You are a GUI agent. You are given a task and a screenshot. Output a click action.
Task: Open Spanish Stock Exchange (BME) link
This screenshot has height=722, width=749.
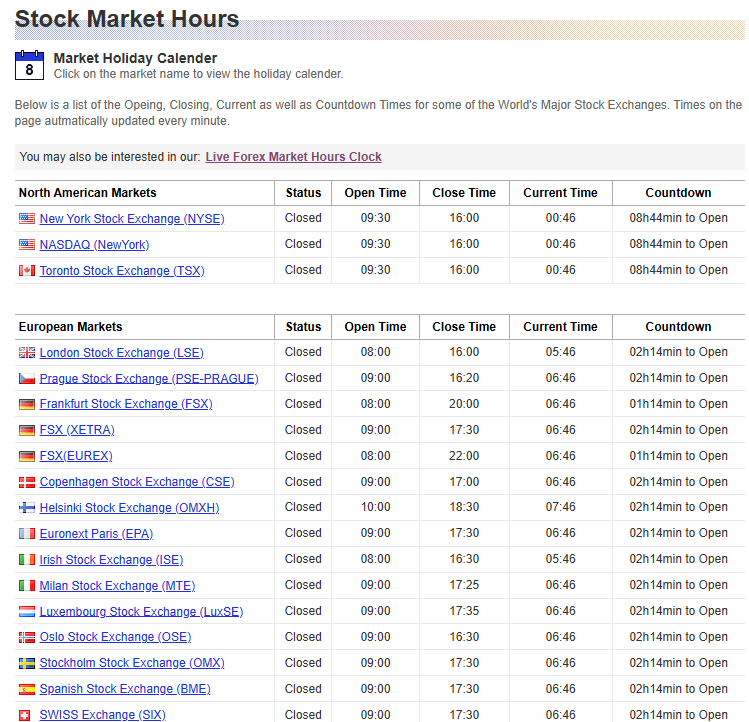[125, 689]
